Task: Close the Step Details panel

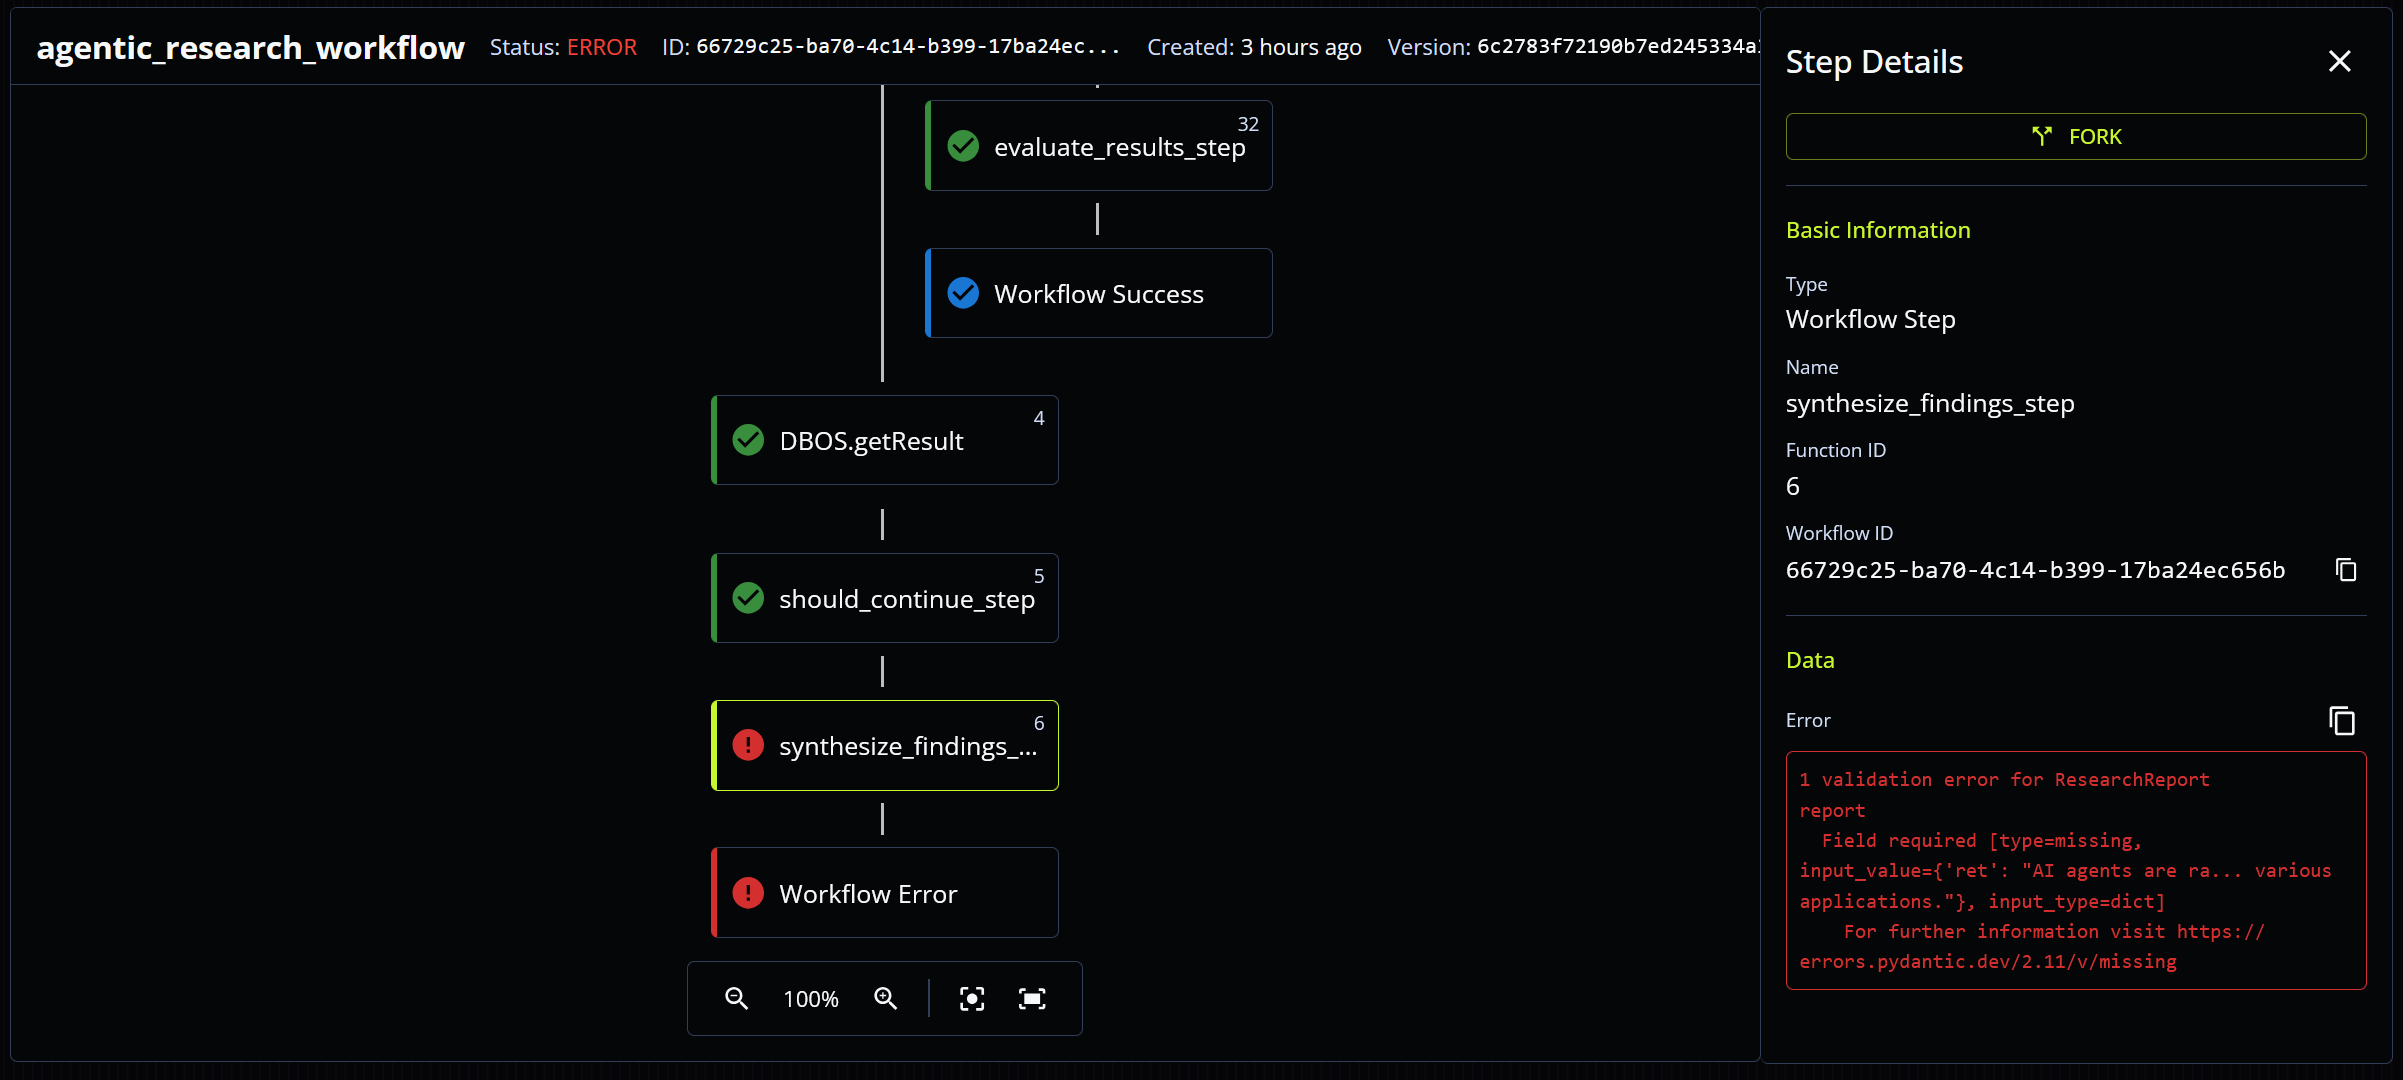Action: click(2339, 61)
